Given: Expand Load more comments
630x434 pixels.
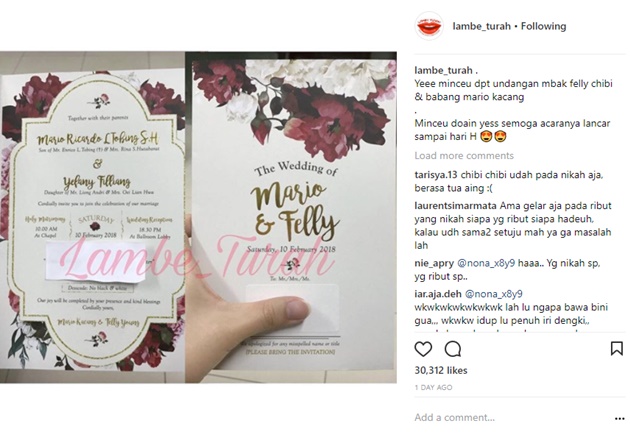Looking at the screenshot, I should coord(464,156).
